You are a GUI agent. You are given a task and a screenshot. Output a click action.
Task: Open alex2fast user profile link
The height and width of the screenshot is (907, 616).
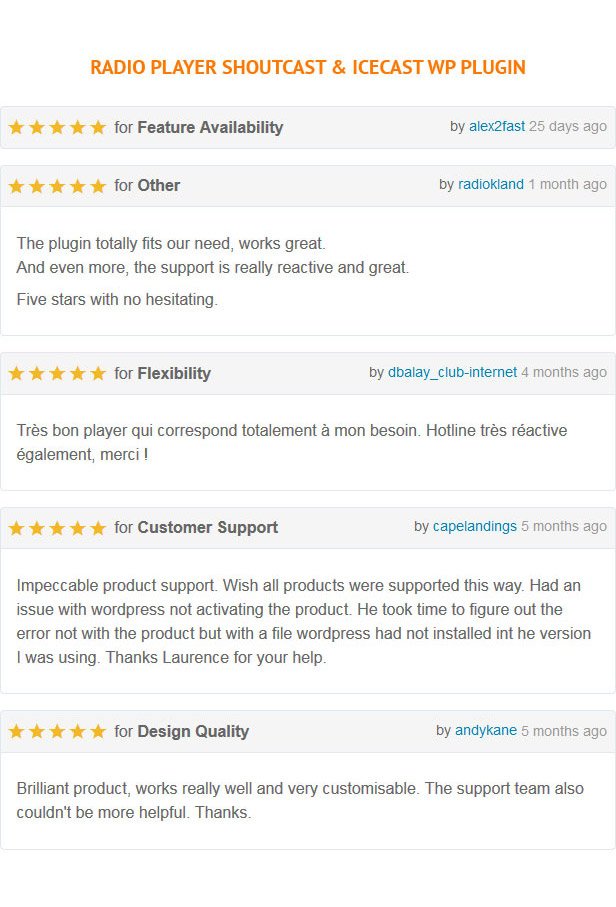coord(497,126)
